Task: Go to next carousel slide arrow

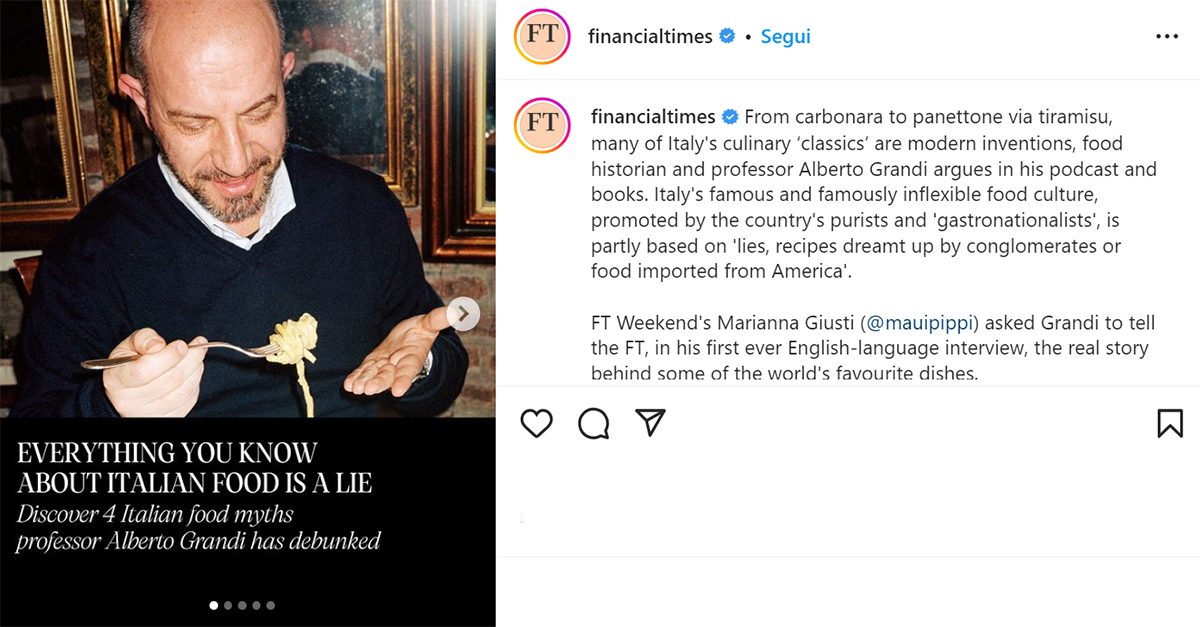Action: (462, 314)
